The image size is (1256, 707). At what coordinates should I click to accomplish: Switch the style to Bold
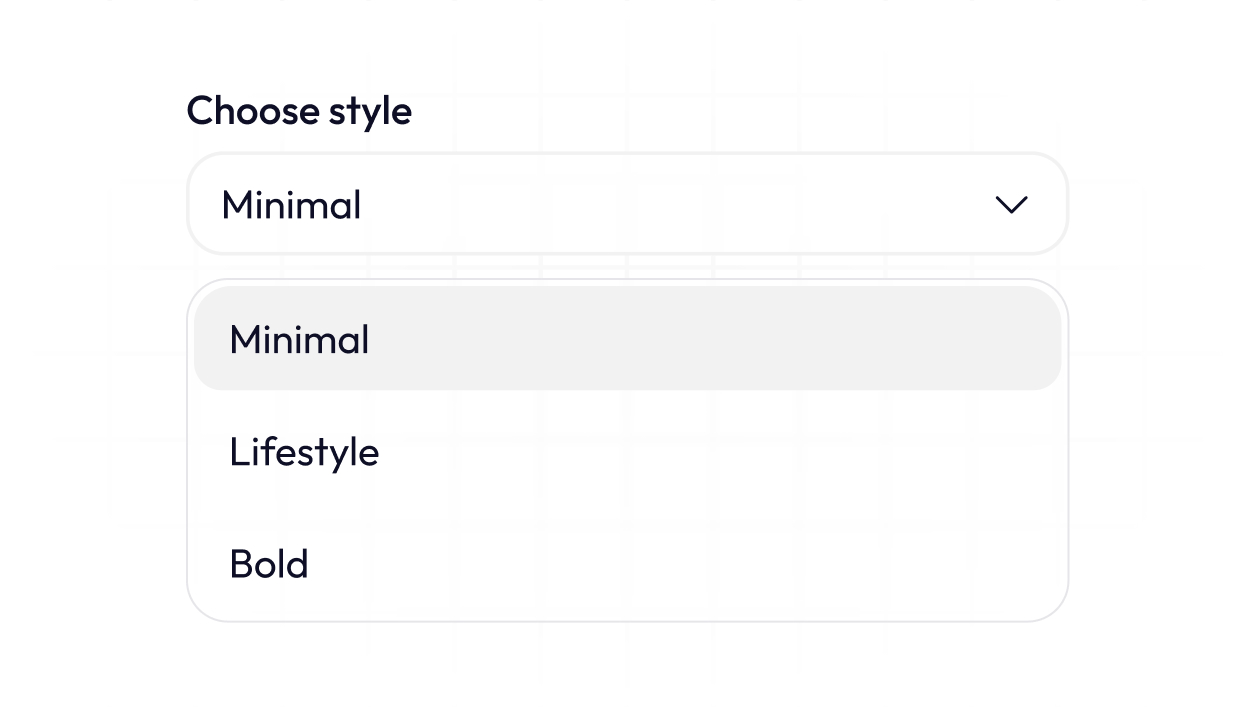coord(627,564)
